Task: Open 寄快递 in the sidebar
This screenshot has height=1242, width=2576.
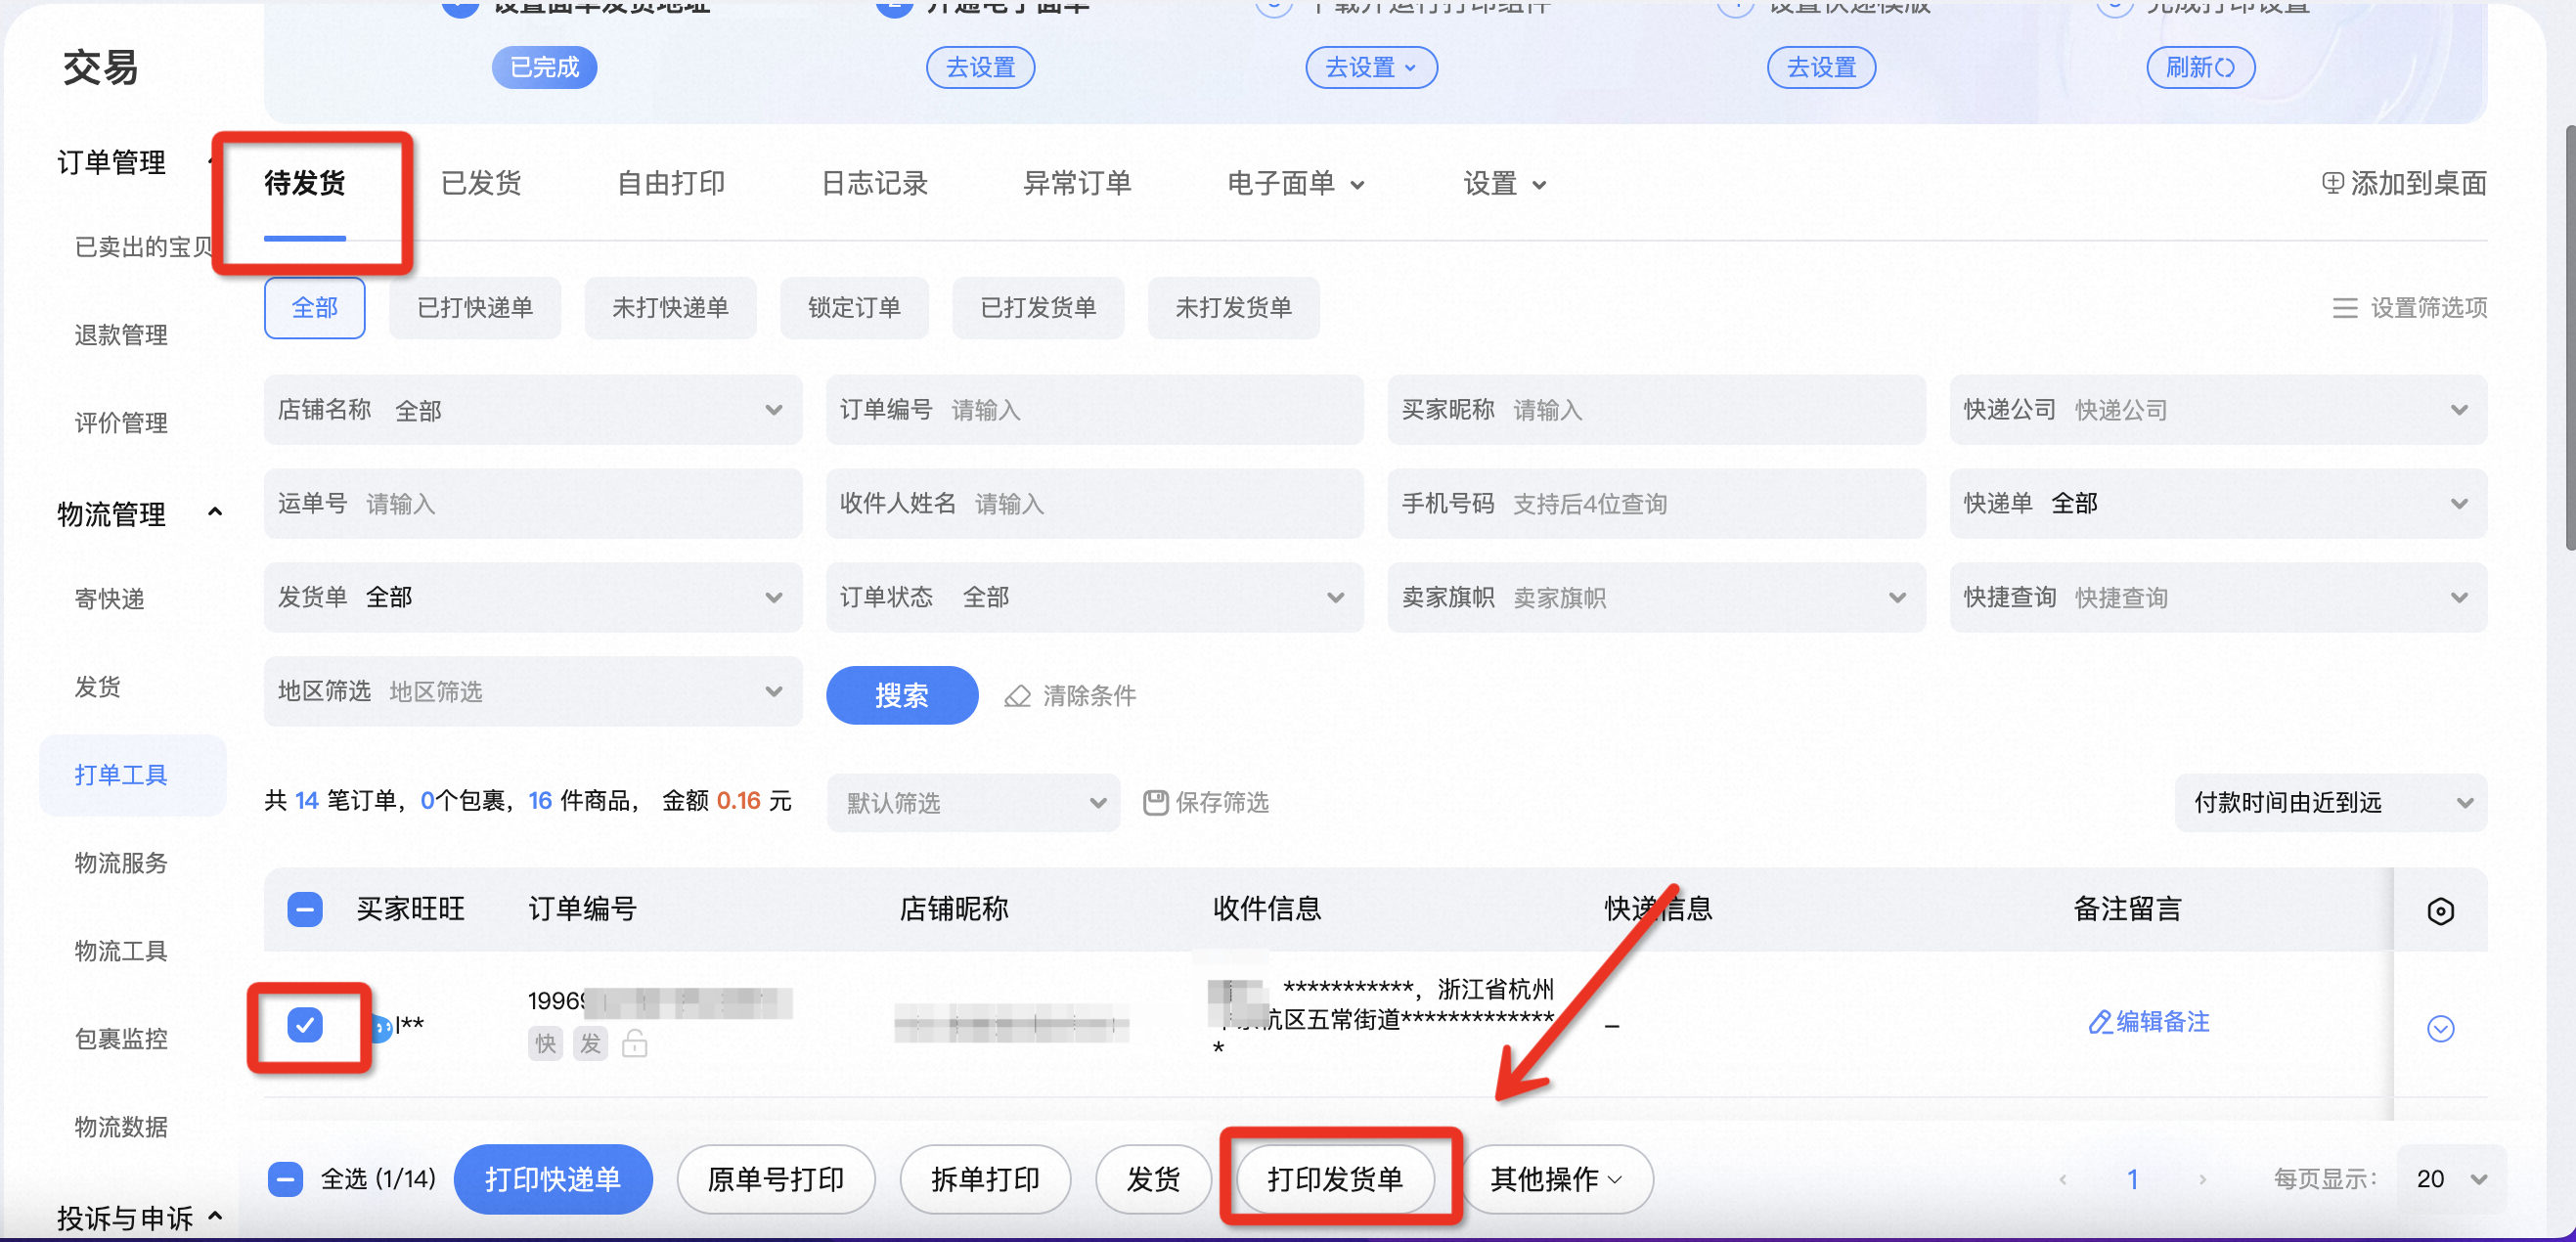Action: click(x=109, y=599)
